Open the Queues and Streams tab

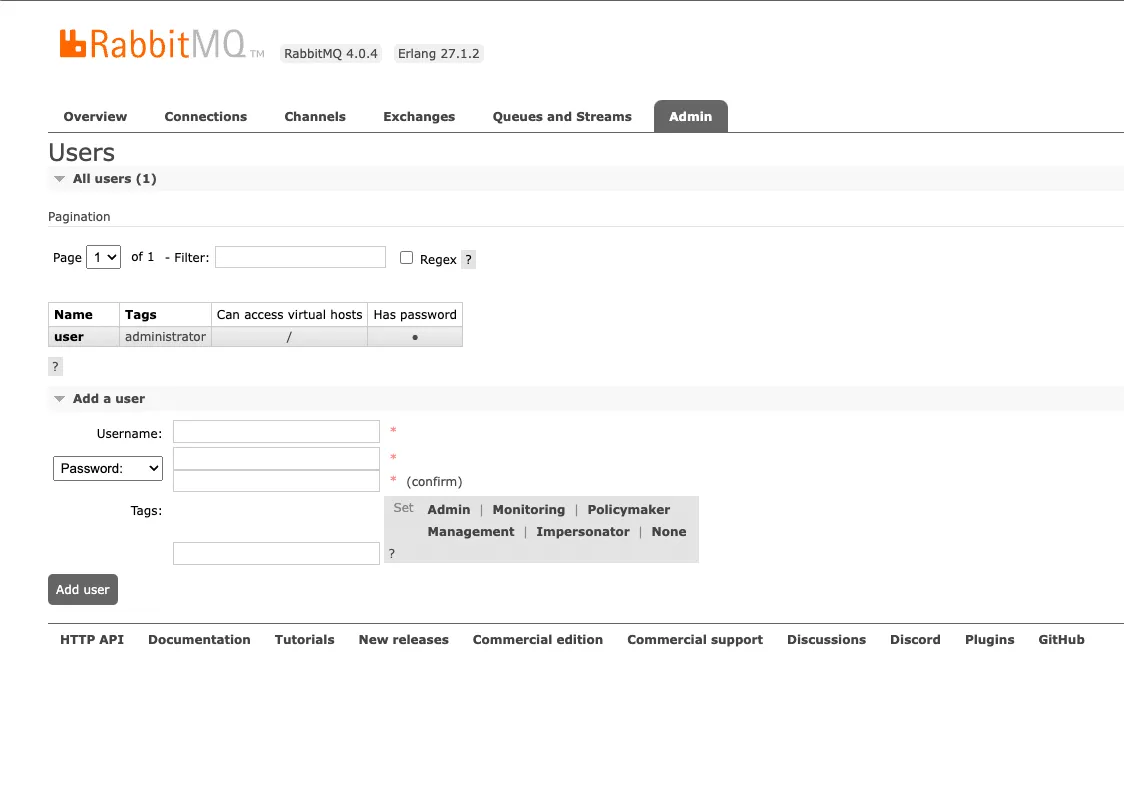click(561, 116)
